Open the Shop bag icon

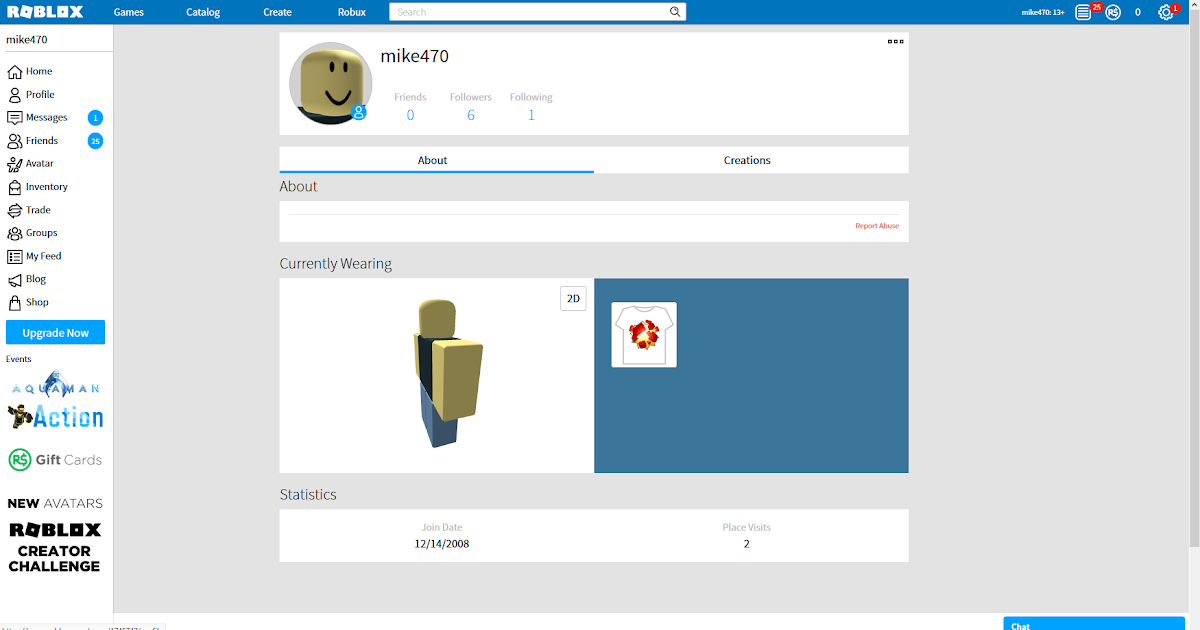coord(14,302)
